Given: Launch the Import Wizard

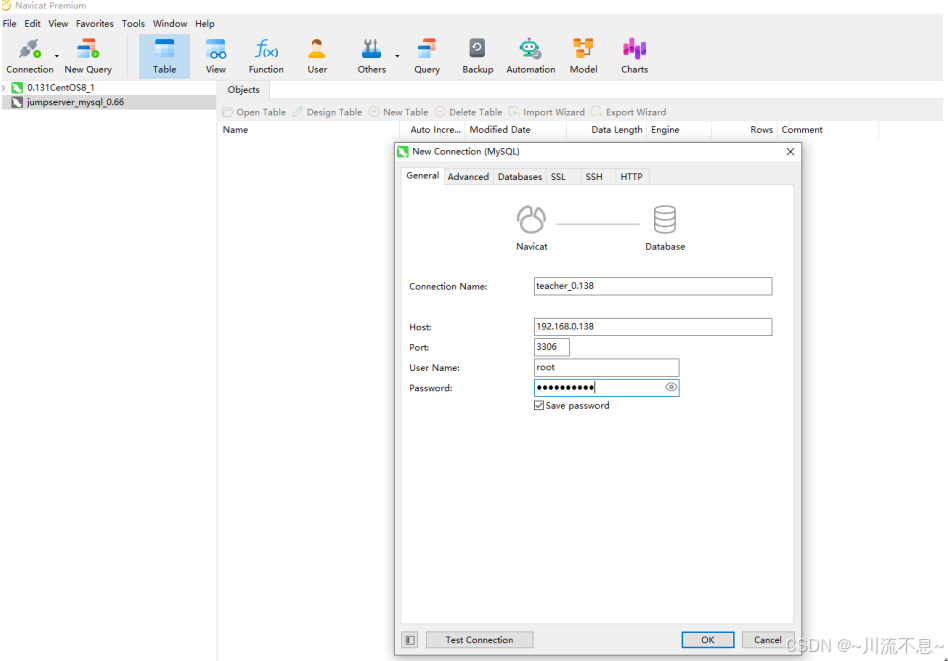Looking at the screenshot, I should 547,112.
